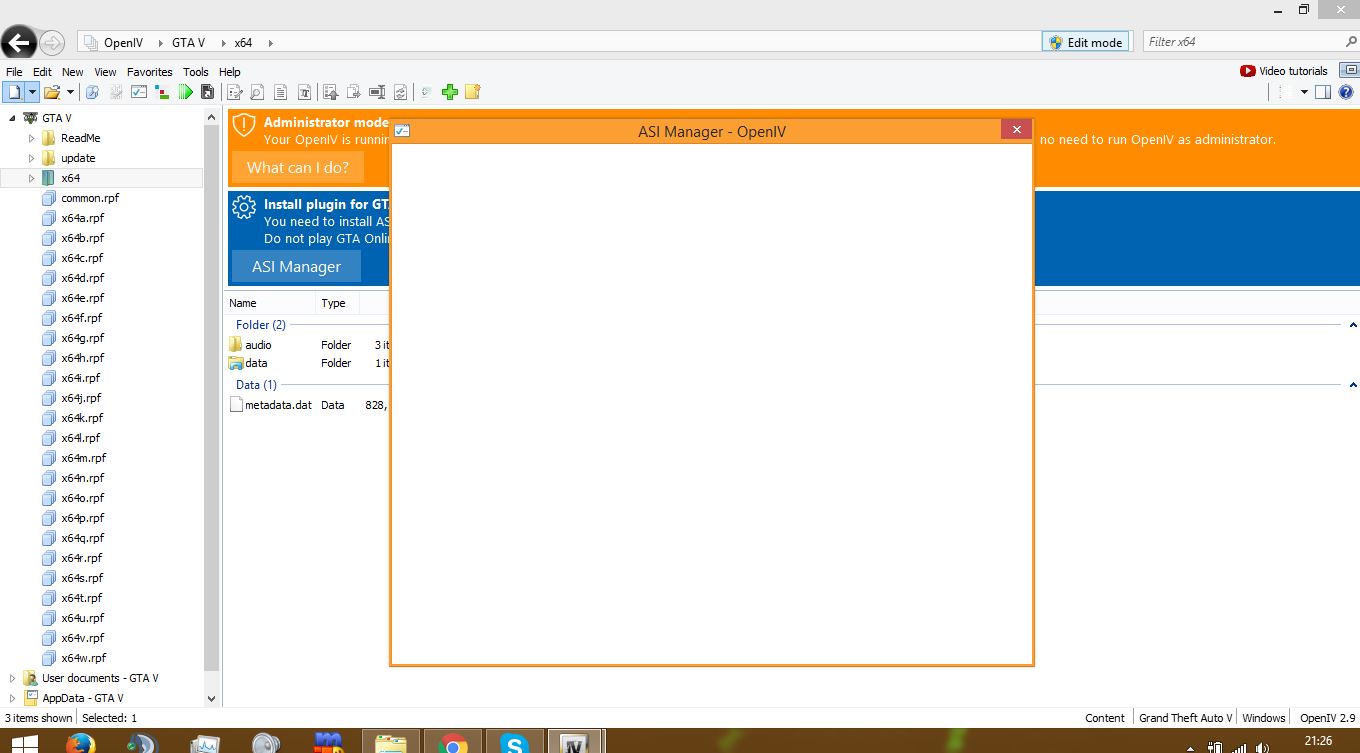The image size is (1360, 753).
Task: Click the ASI Manager button
Action: tap(296, 267)
